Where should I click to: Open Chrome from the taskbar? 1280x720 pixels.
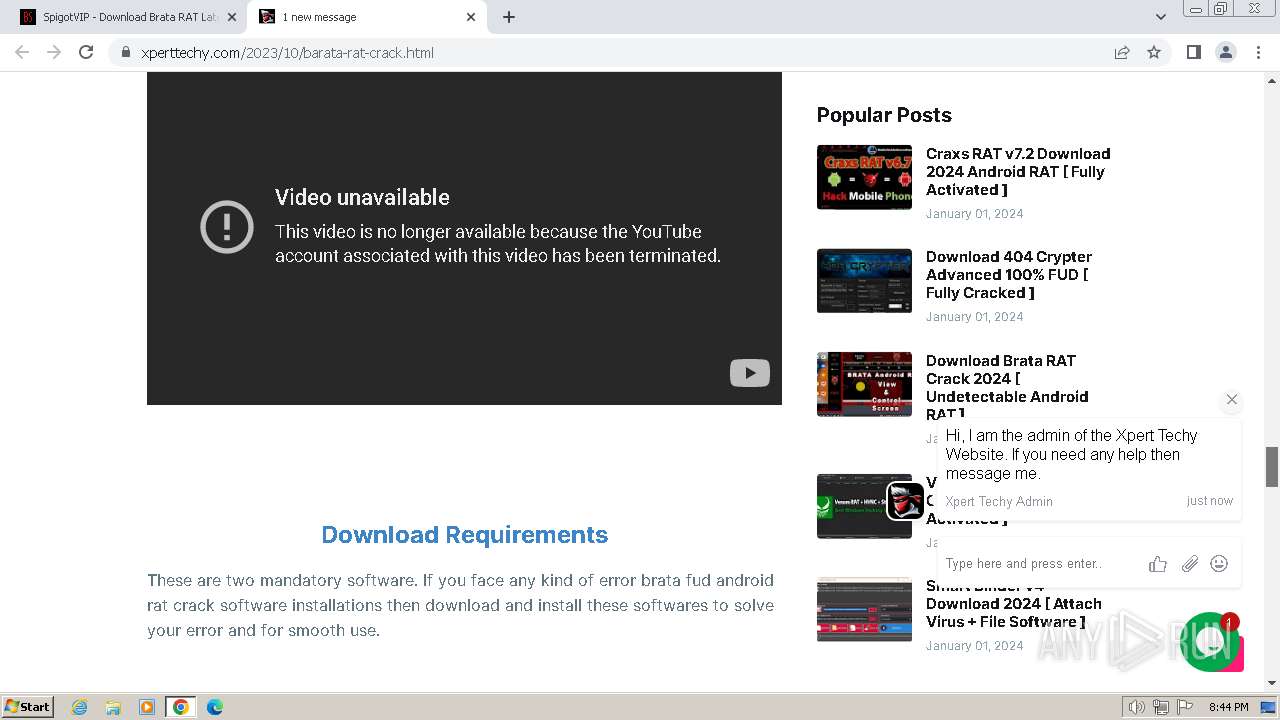click(x=181, y=707)
